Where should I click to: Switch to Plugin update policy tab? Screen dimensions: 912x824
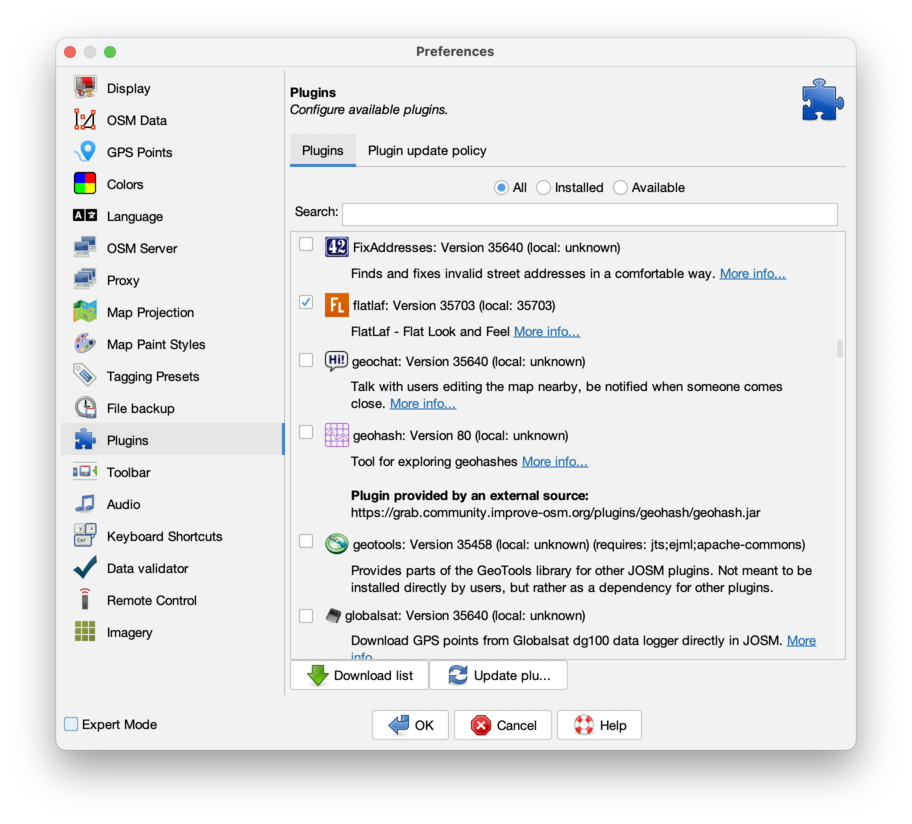[427, 150]
